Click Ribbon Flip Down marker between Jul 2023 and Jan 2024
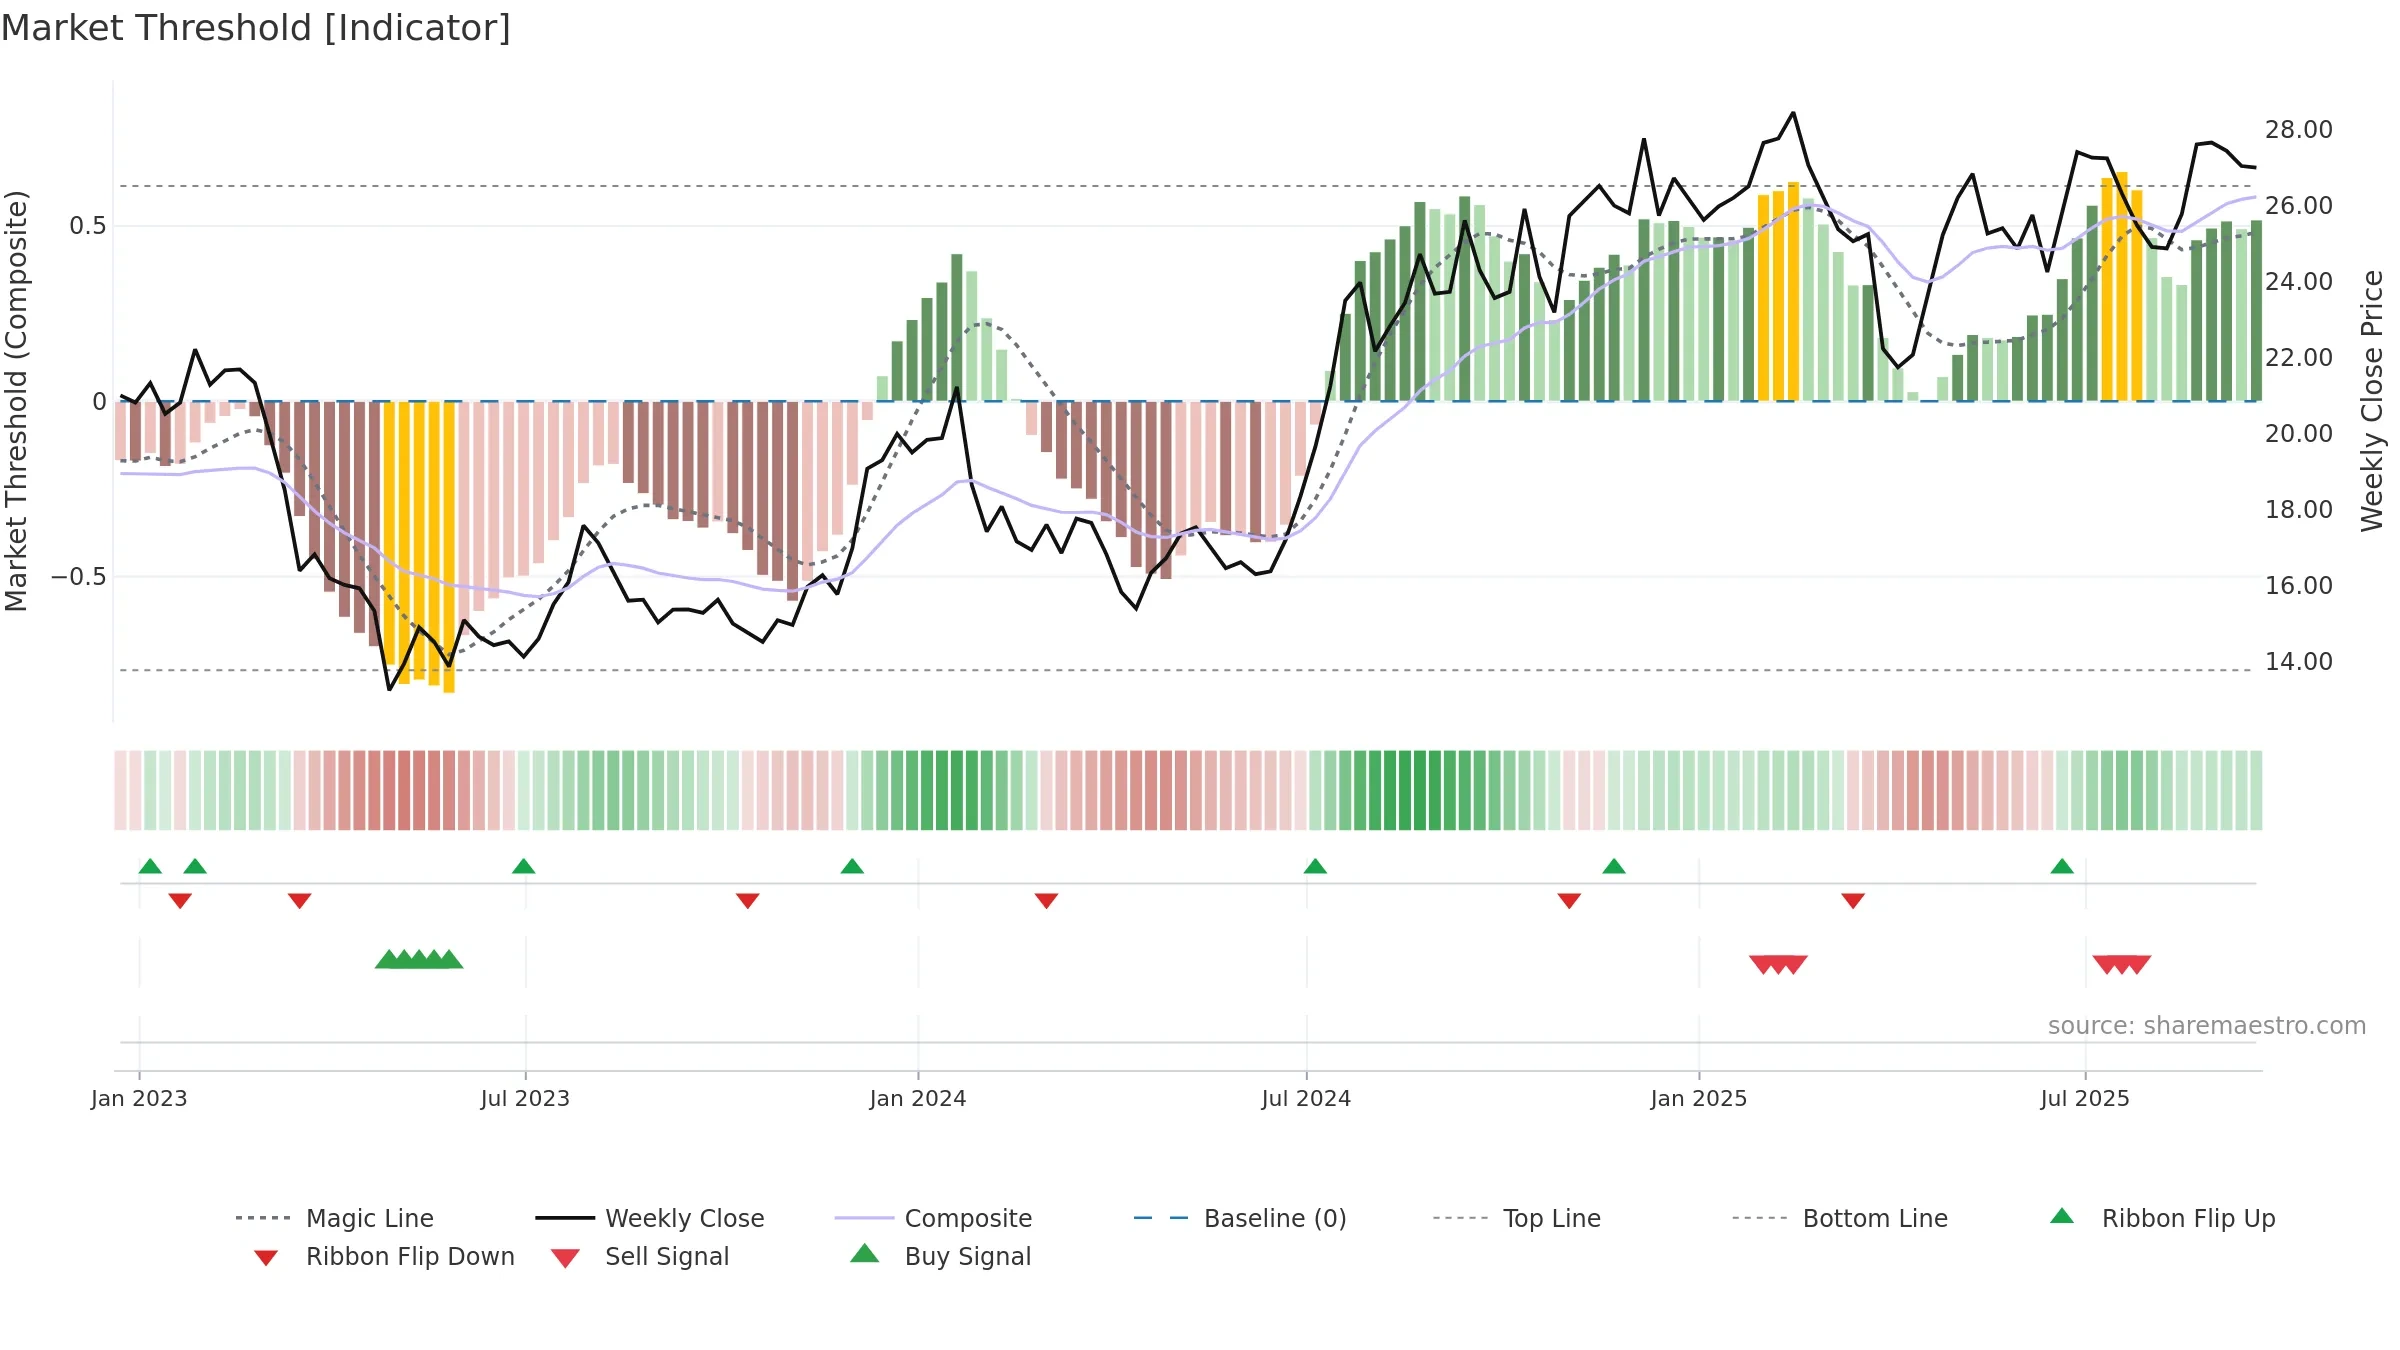2400x1350 pixels. tap(747, 901)
